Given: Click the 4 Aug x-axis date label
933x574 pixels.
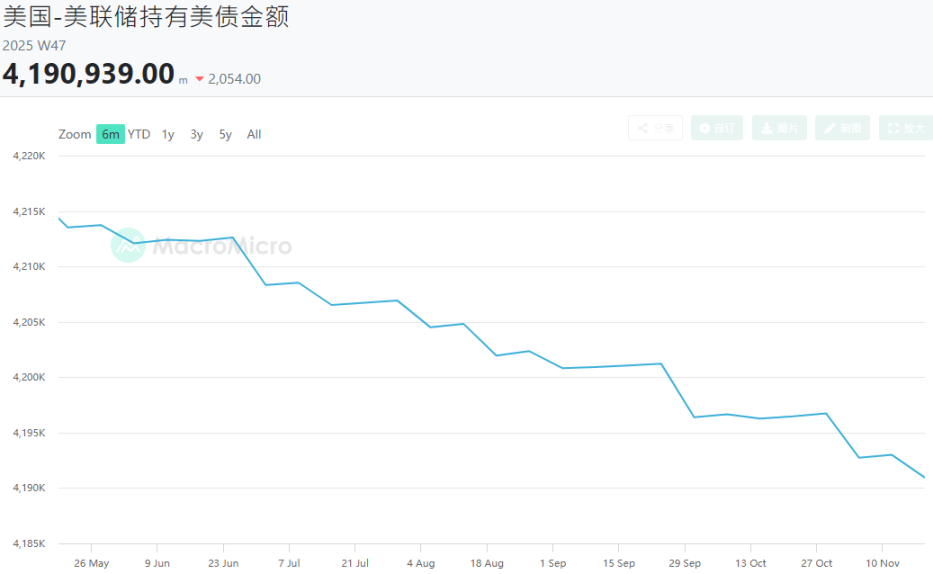Looking at the screenshot, I should pyautogui.click(x=420, y=563).
